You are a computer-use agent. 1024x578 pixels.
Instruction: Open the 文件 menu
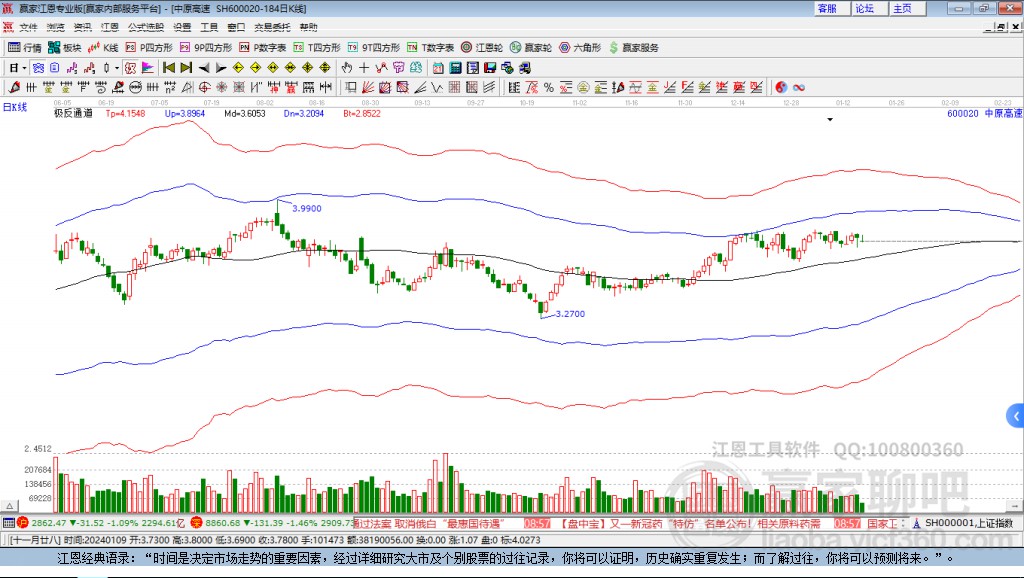(28, 27)
